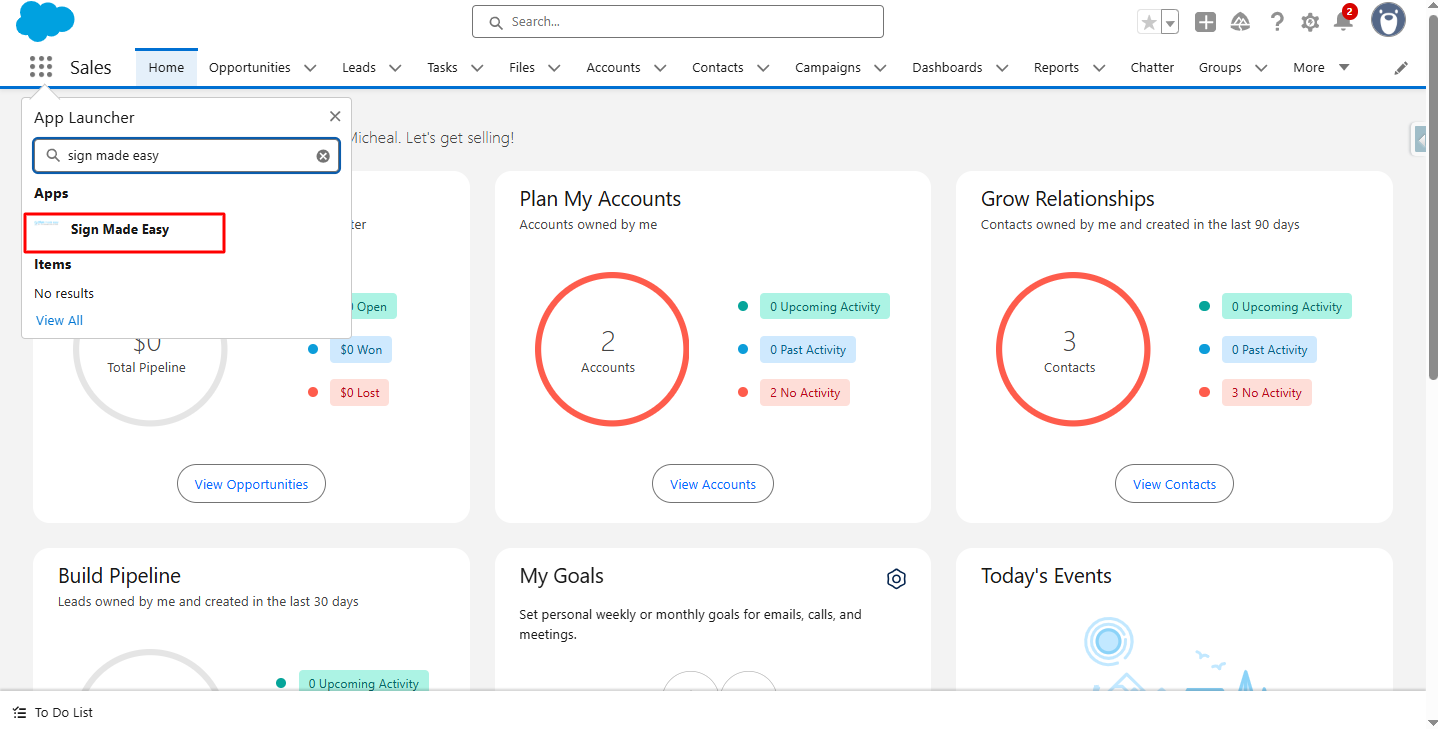Screen dimensions: 1438x729
Task: Click the Total Pipeline label
Action: point(147,368)
